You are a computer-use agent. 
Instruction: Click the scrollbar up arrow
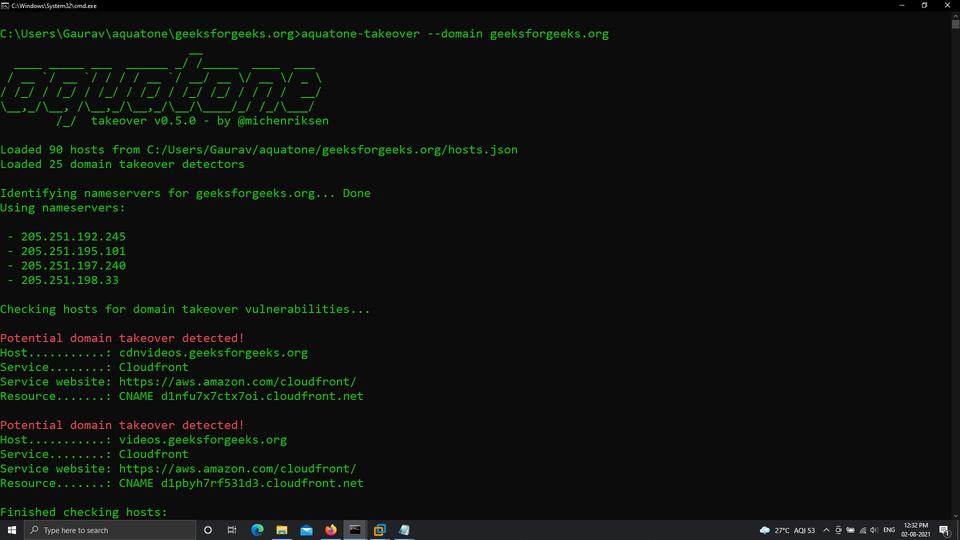click(x=955, y=15)
